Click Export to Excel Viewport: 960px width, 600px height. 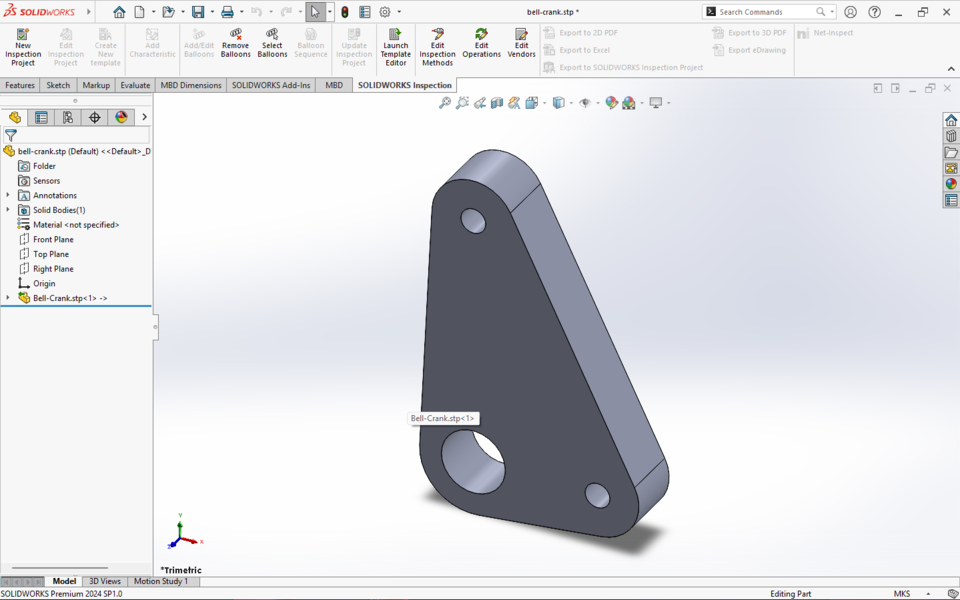(584, 50)
